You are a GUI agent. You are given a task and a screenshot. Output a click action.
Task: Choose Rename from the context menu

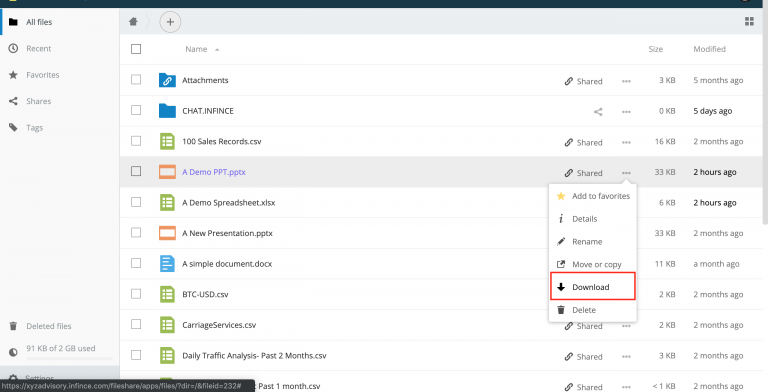[593, 242]
